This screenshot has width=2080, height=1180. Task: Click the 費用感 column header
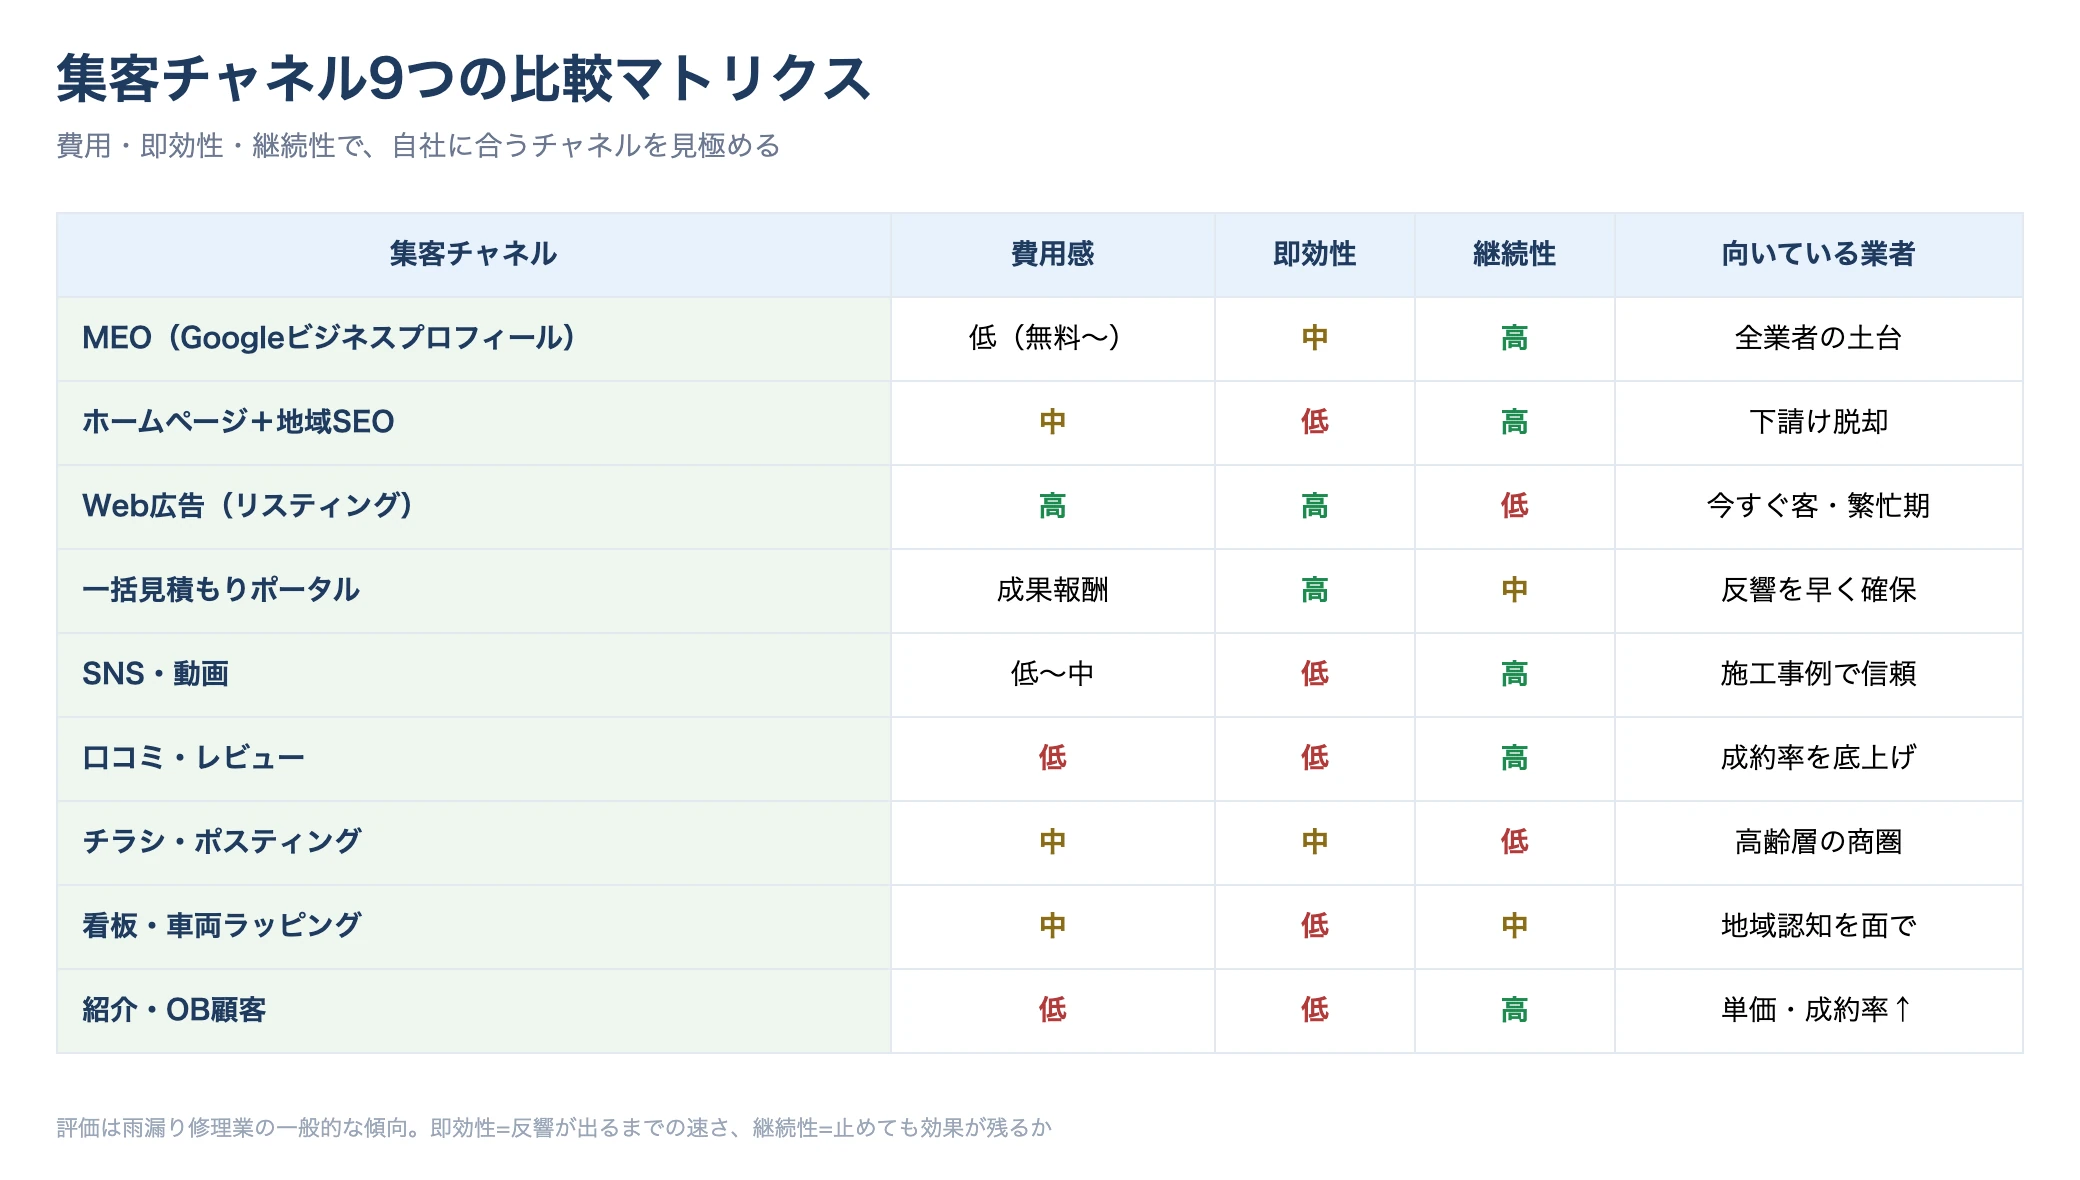pyautogui.click(x=1052, y=254)
